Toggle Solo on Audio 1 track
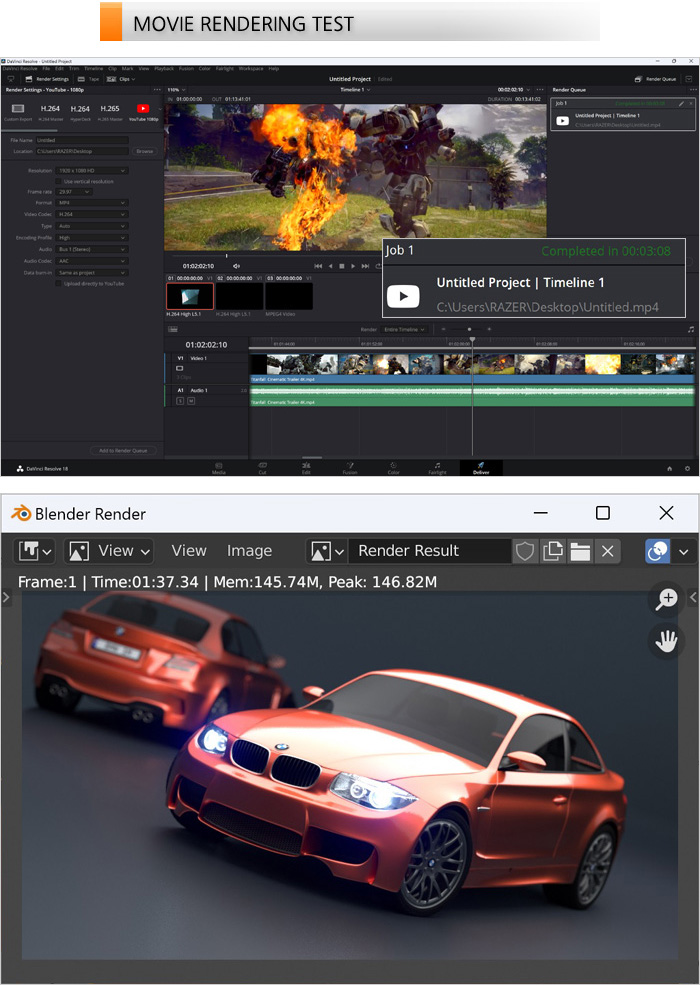Screen dimensions: 700x988 point(180,401)
